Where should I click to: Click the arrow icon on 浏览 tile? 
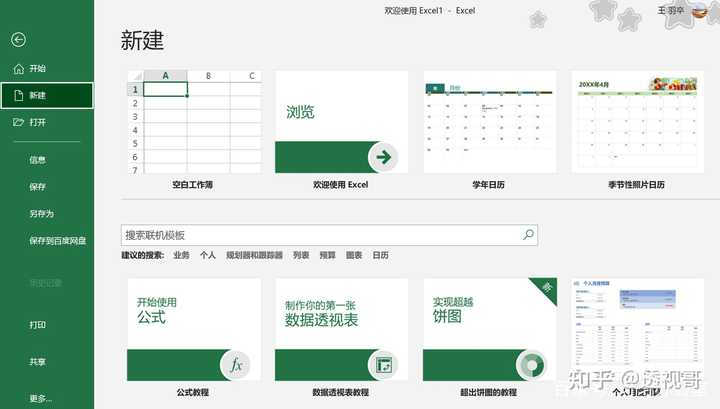tap(383, 157)
